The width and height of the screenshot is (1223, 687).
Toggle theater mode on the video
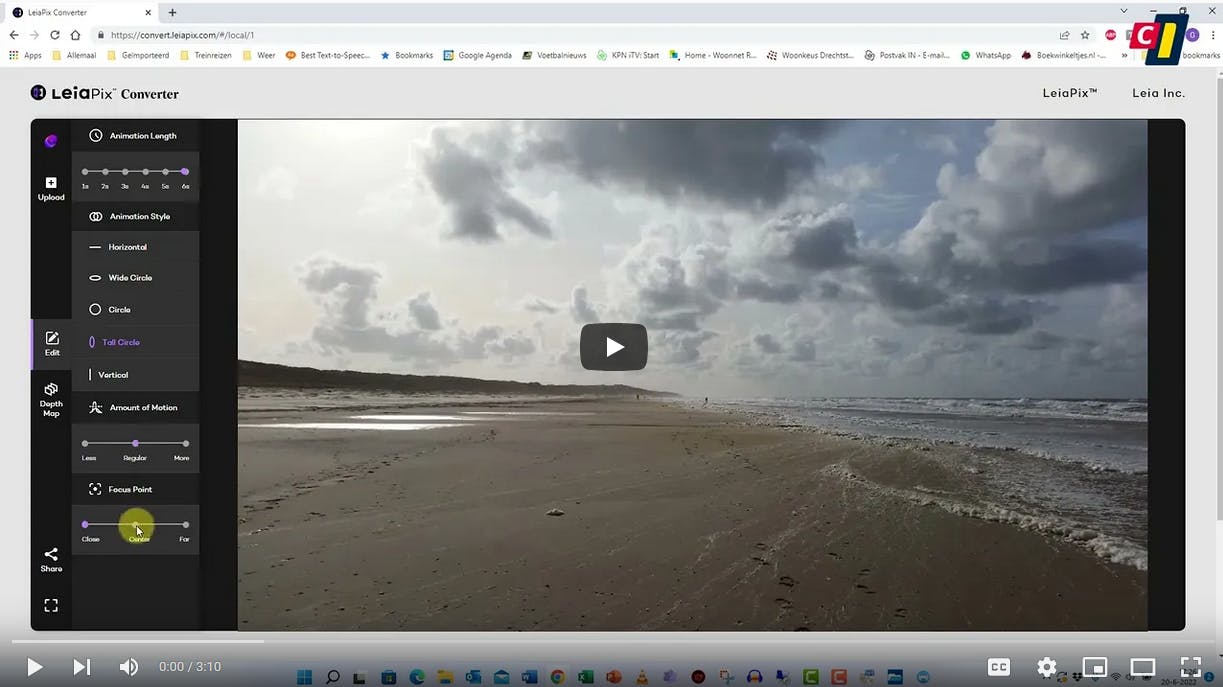pos(1143,667)
